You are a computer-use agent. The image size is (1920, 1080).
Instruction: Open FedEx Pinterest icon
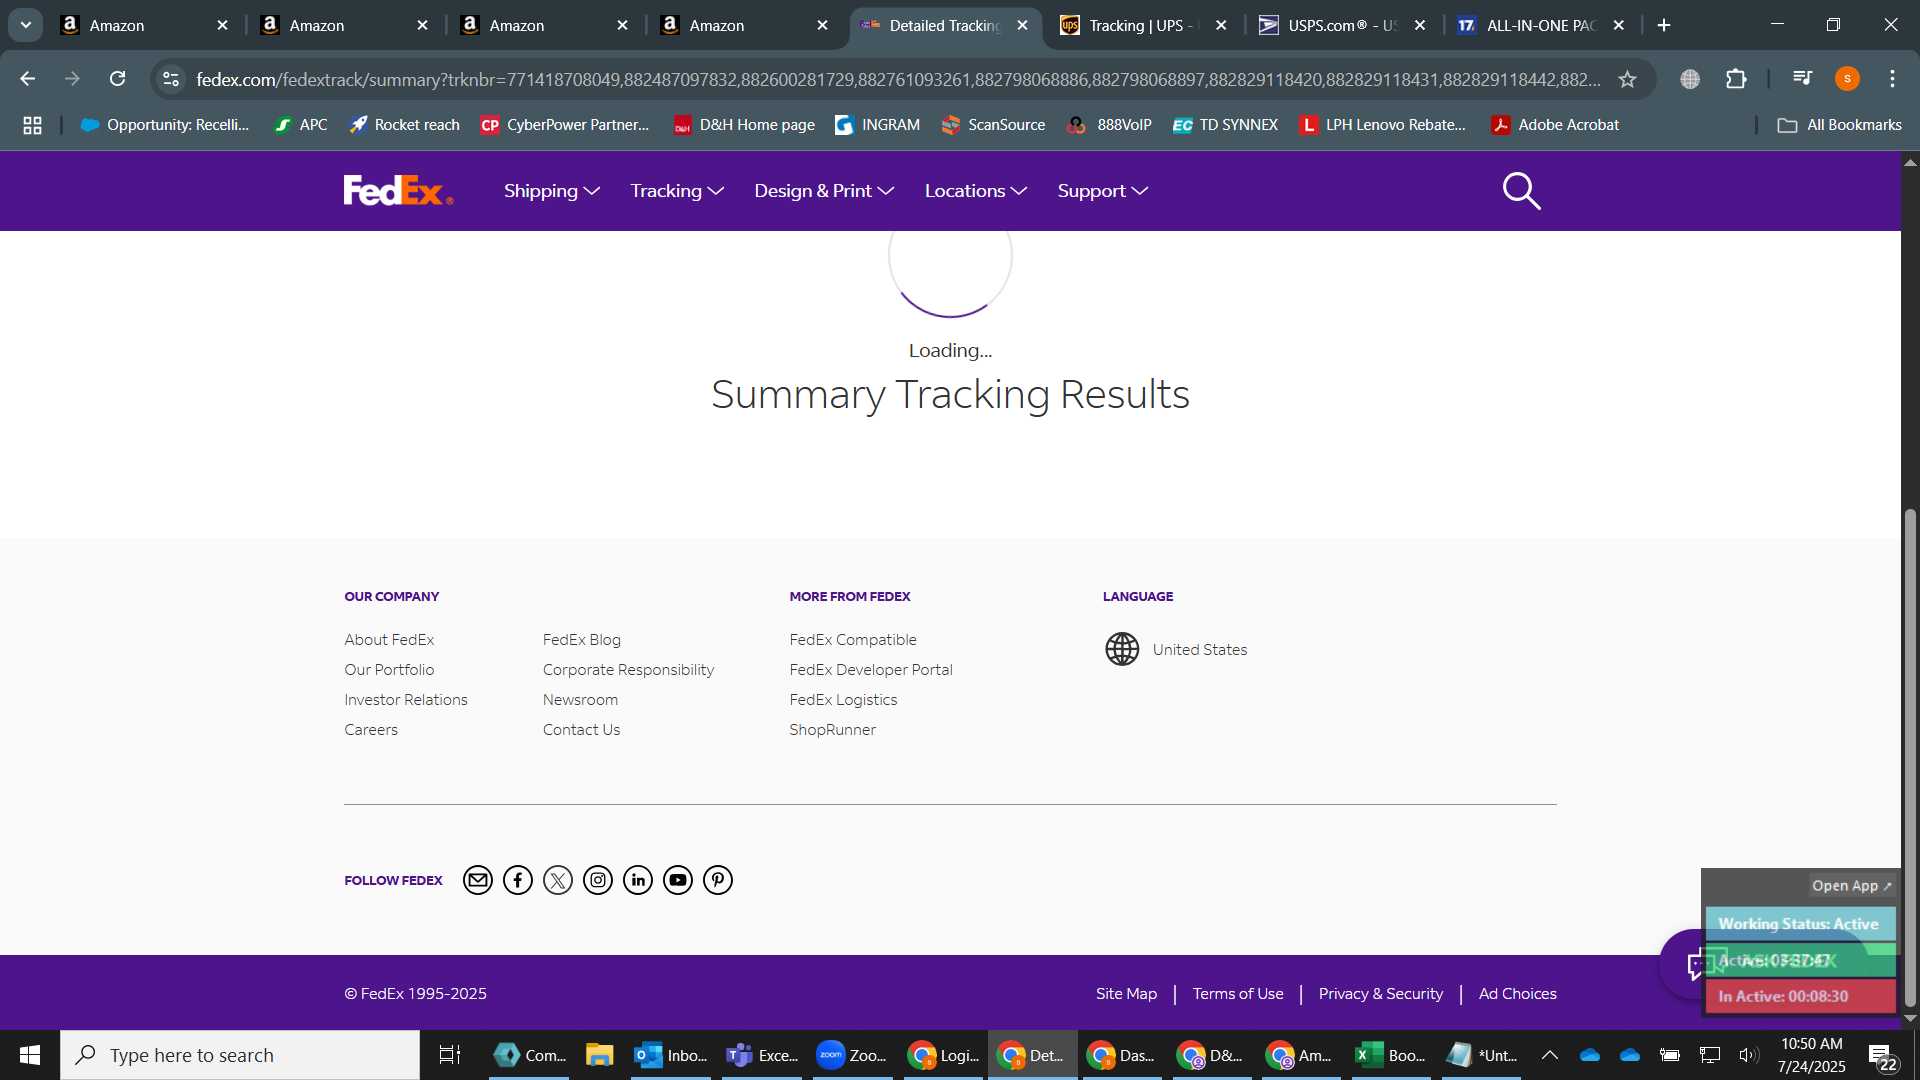tap(718, 880)
